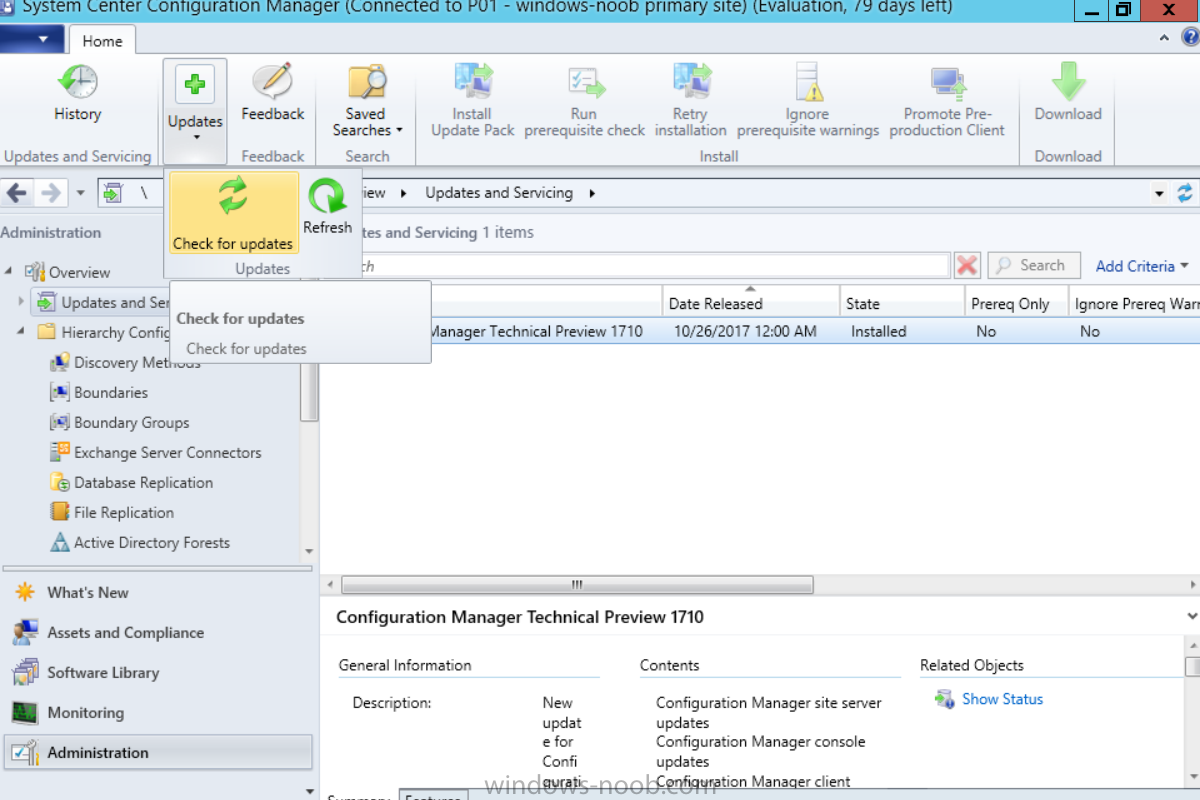Open the Monitoring workspace

69,713
